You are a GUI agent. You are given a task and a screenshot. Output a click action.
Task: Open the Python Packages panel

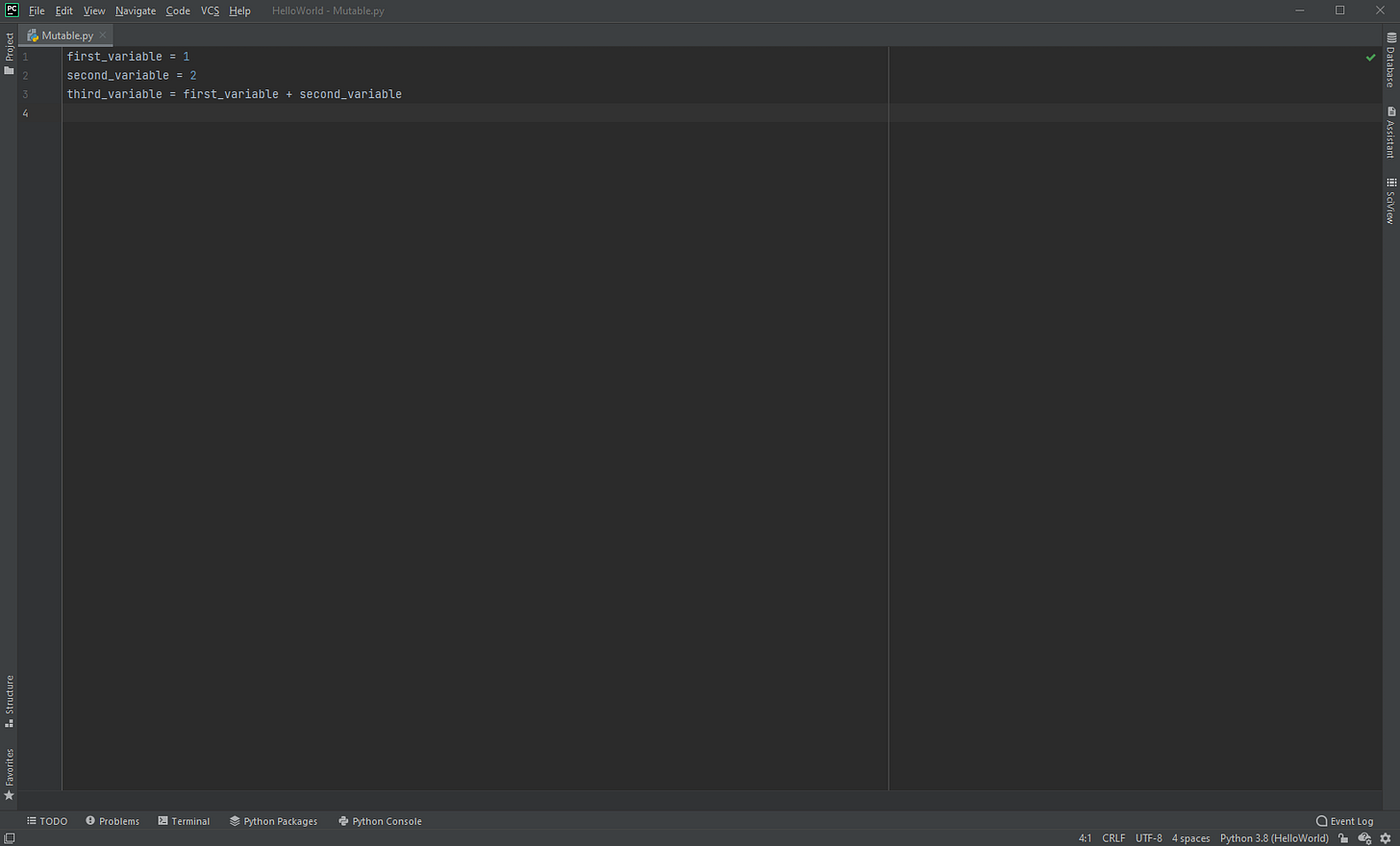pyautogui.click(x=273, y=820)
